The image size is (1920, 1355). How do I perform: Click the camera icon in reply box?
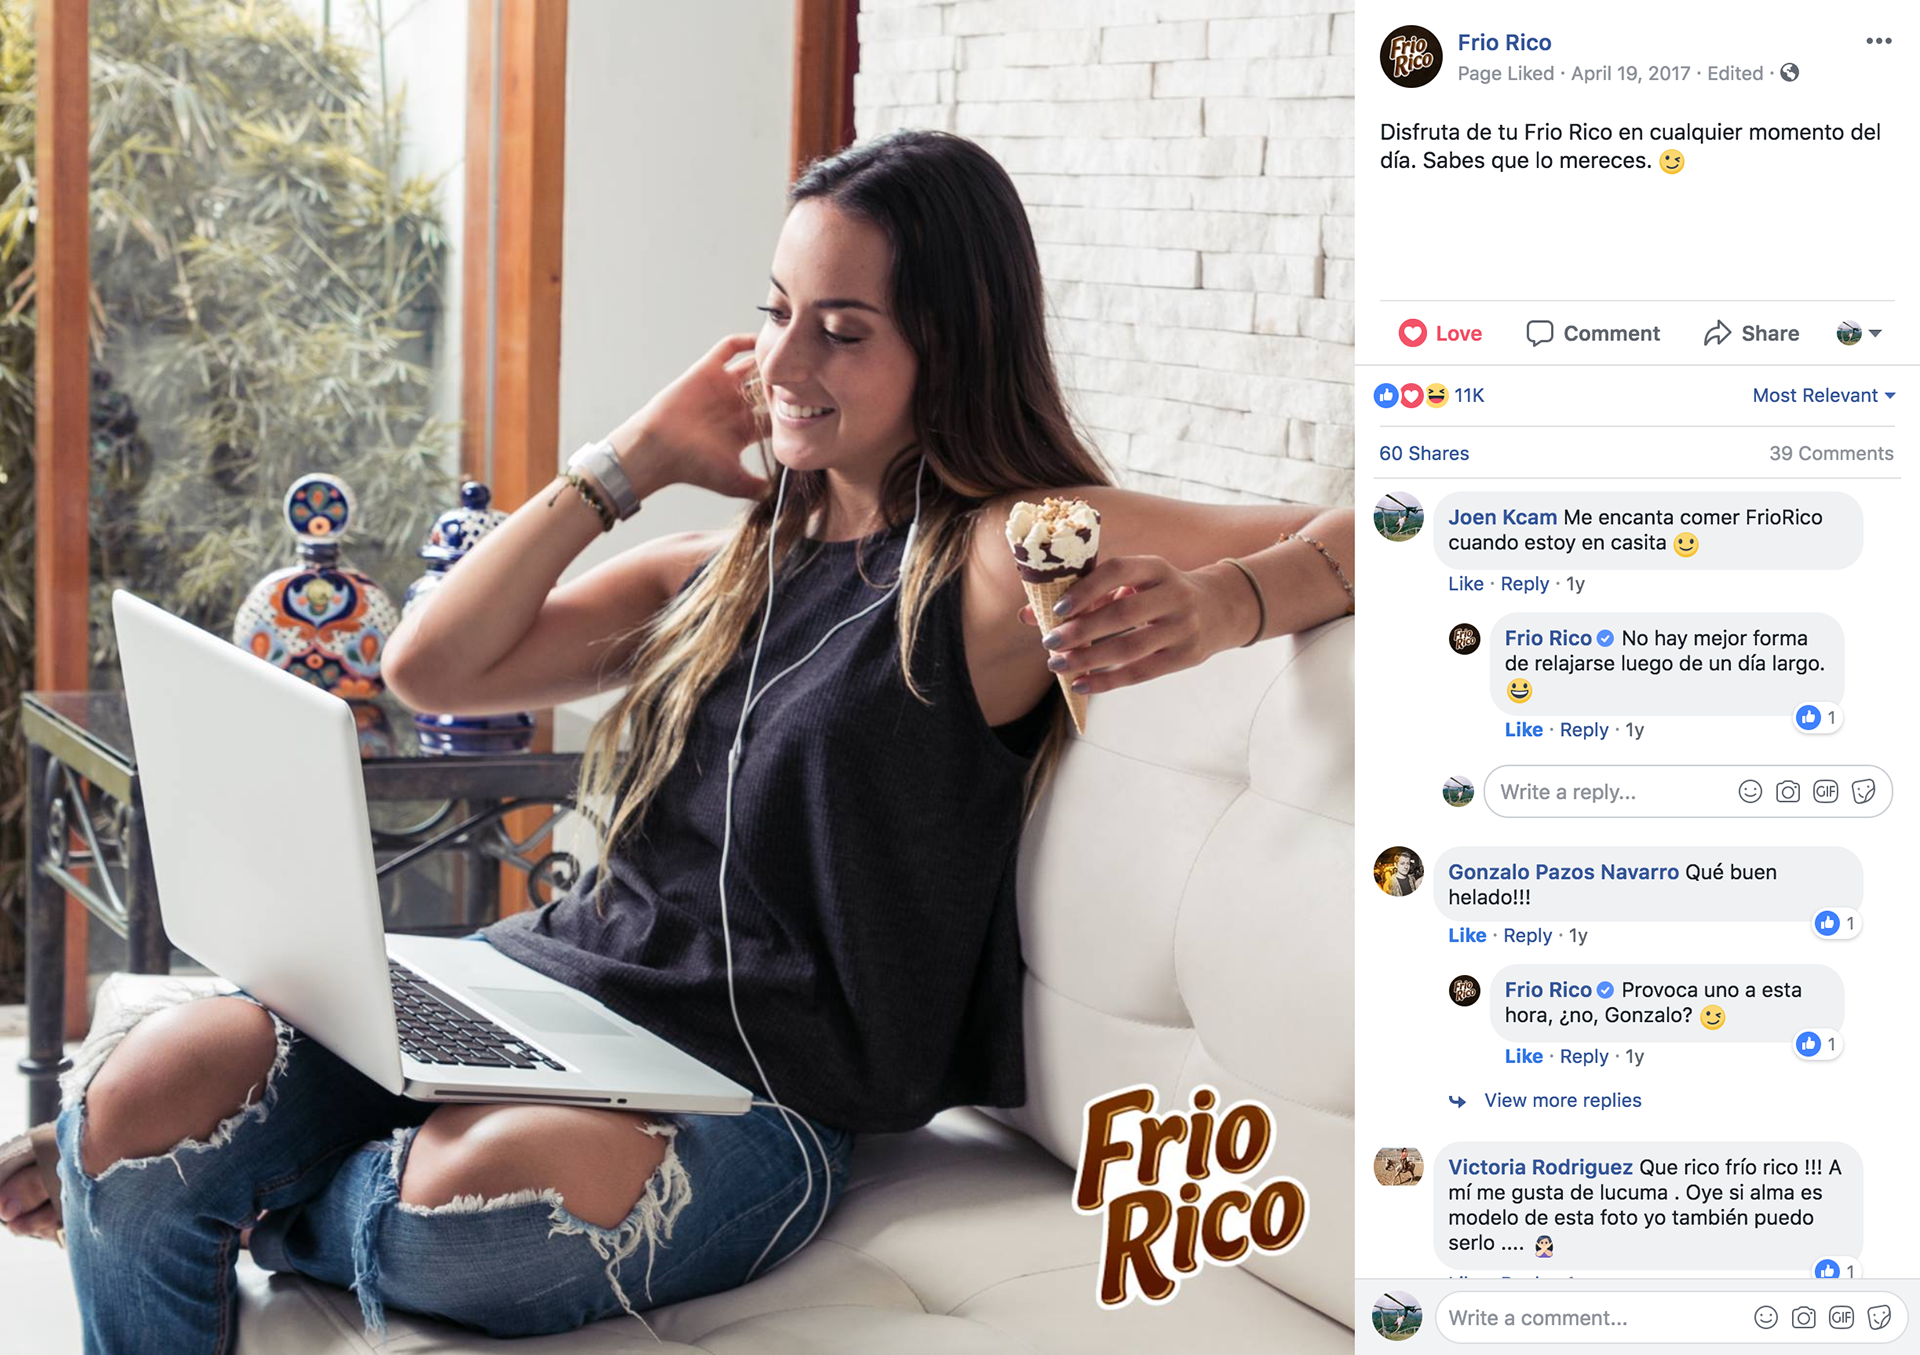1788,792
